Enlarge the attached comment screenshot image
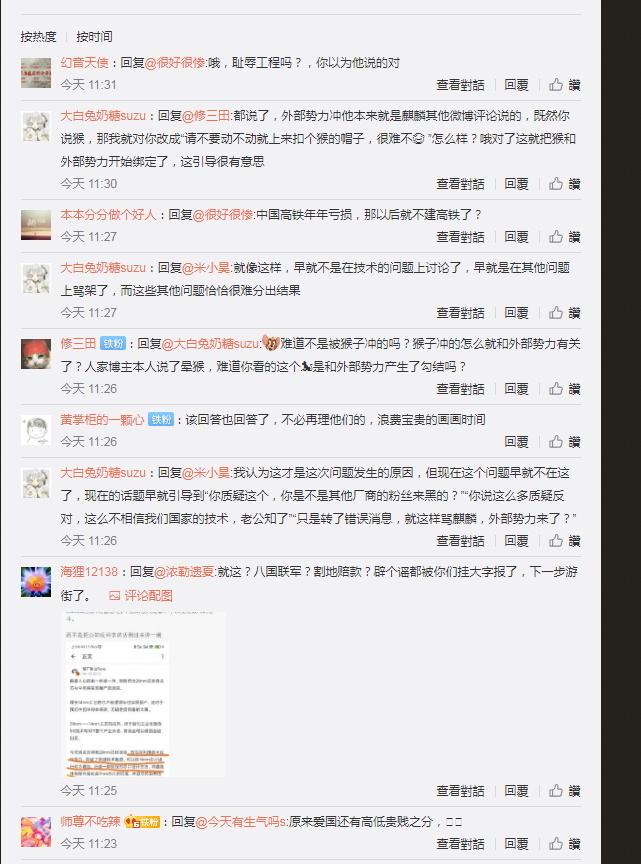 (143, 694)
